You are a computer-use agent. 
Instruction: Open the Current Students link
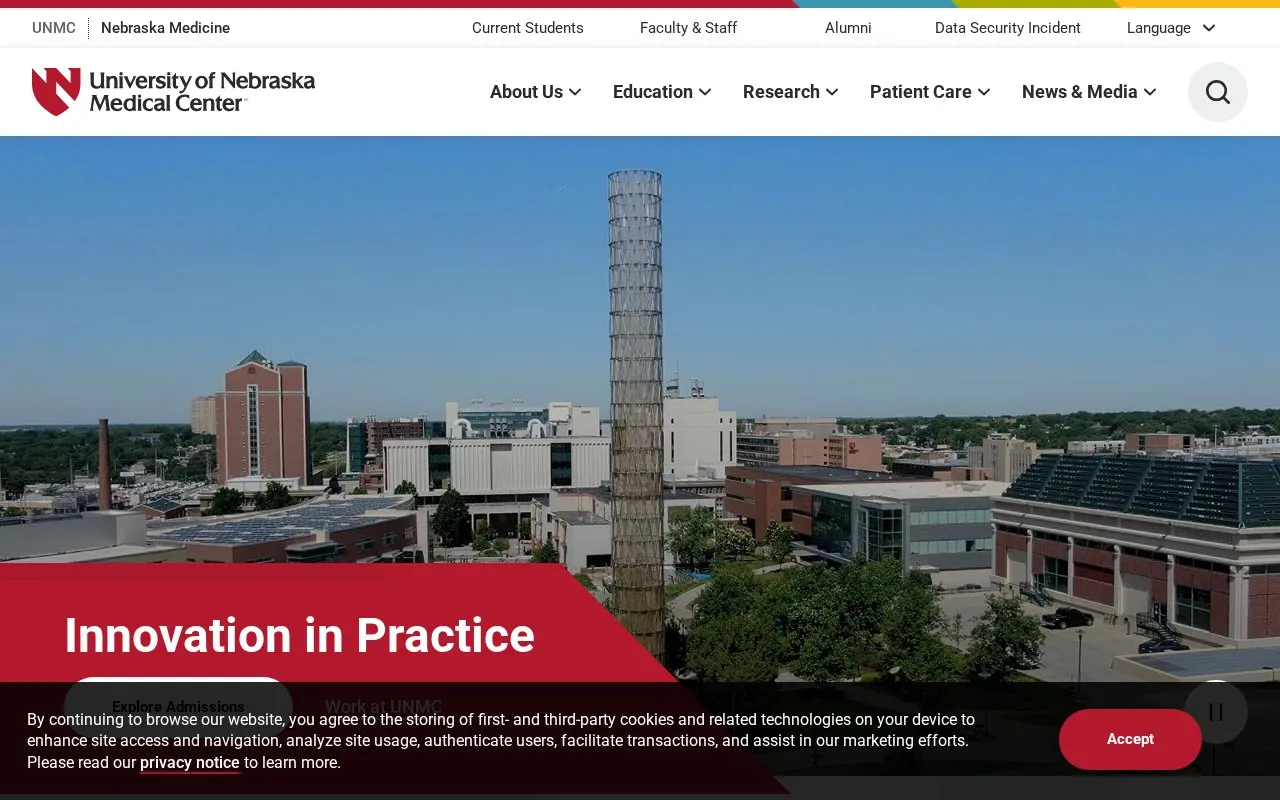[x=528, y=28]
